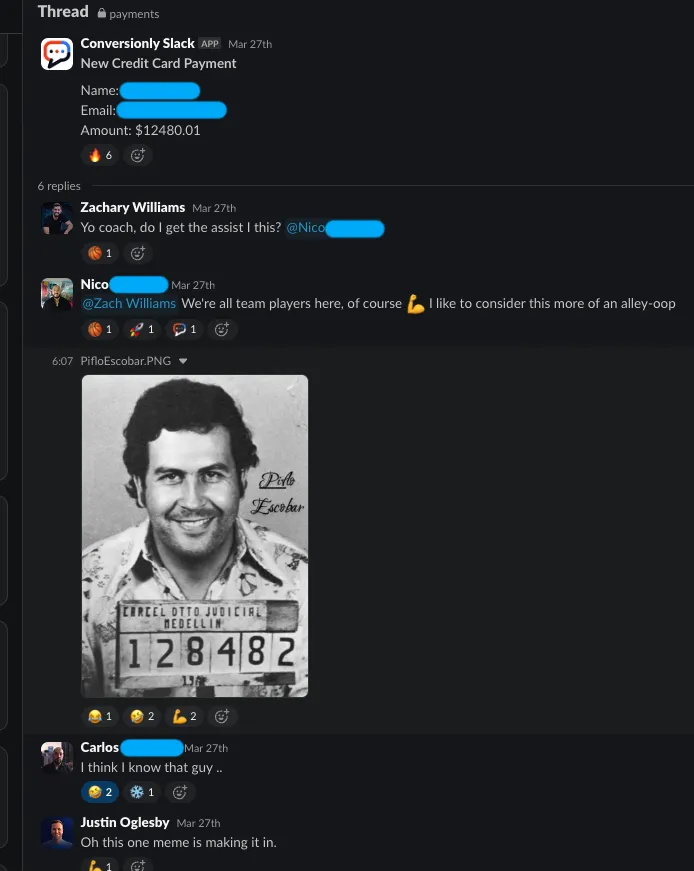Add reaction to the payment message

point(137,156)
